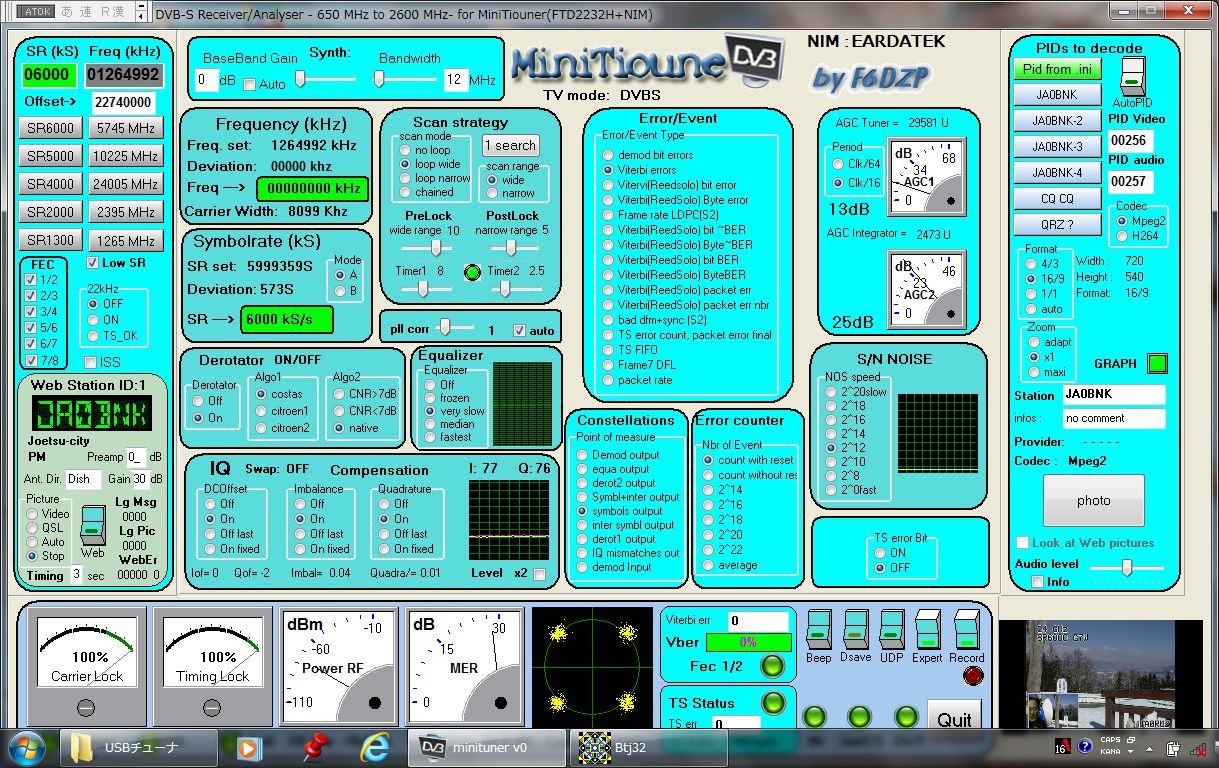Click the photo button
1219x768 pixels.
[x=1093, y=500]
